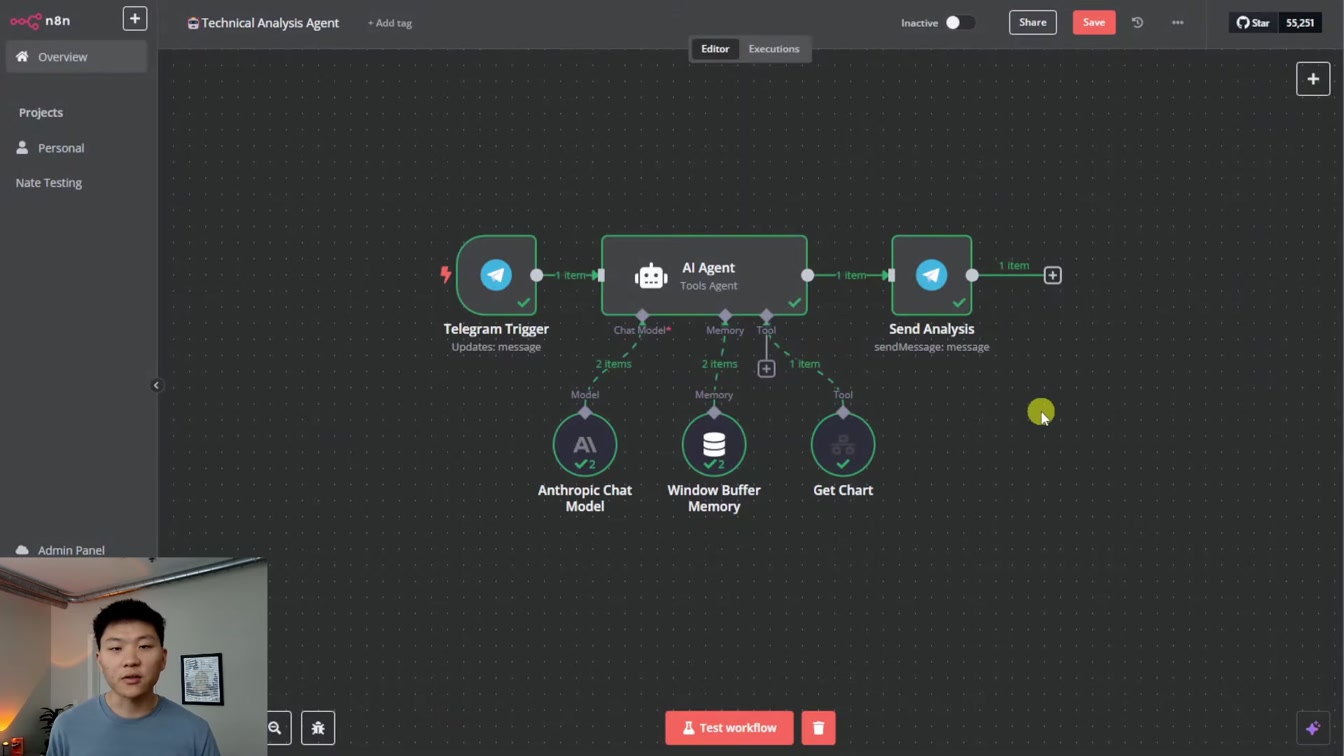The height and width of the screenshot is (756, 1344).
Task: Click the Anthropic Chat Model label
Action: pos(585,498)
